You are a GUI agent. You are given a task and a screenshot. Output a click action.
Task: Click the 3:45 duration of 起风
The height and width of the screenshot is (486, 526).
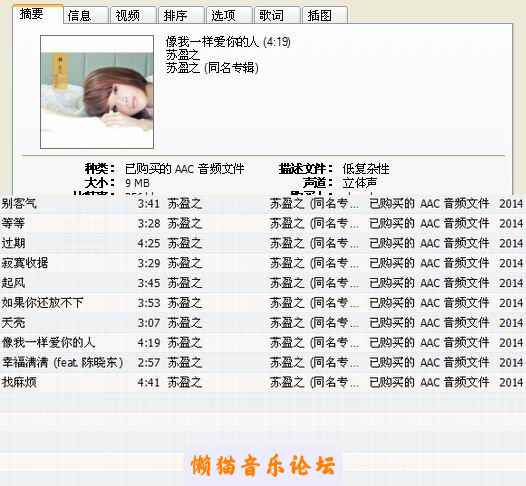(x=149, y=283)
